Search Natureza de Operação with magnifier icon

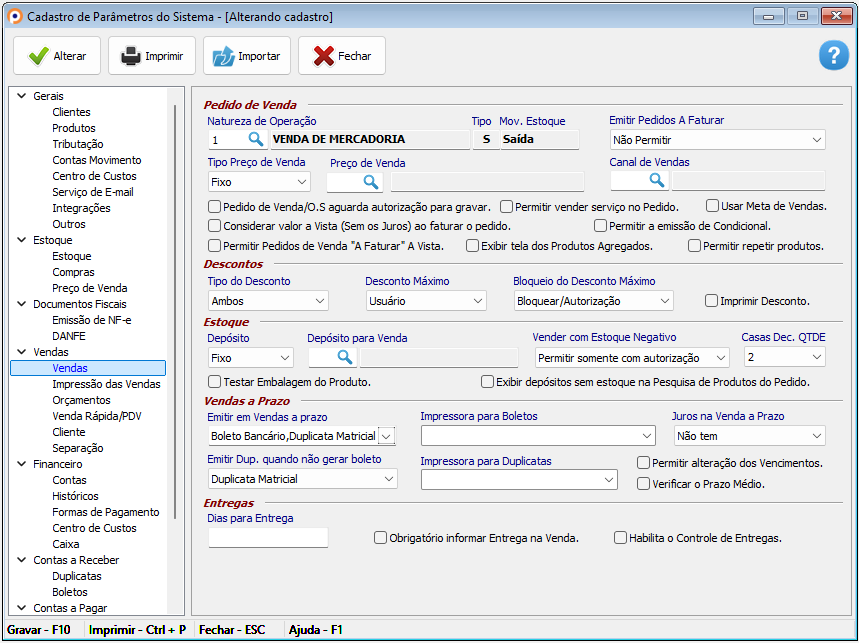(255, 139)
